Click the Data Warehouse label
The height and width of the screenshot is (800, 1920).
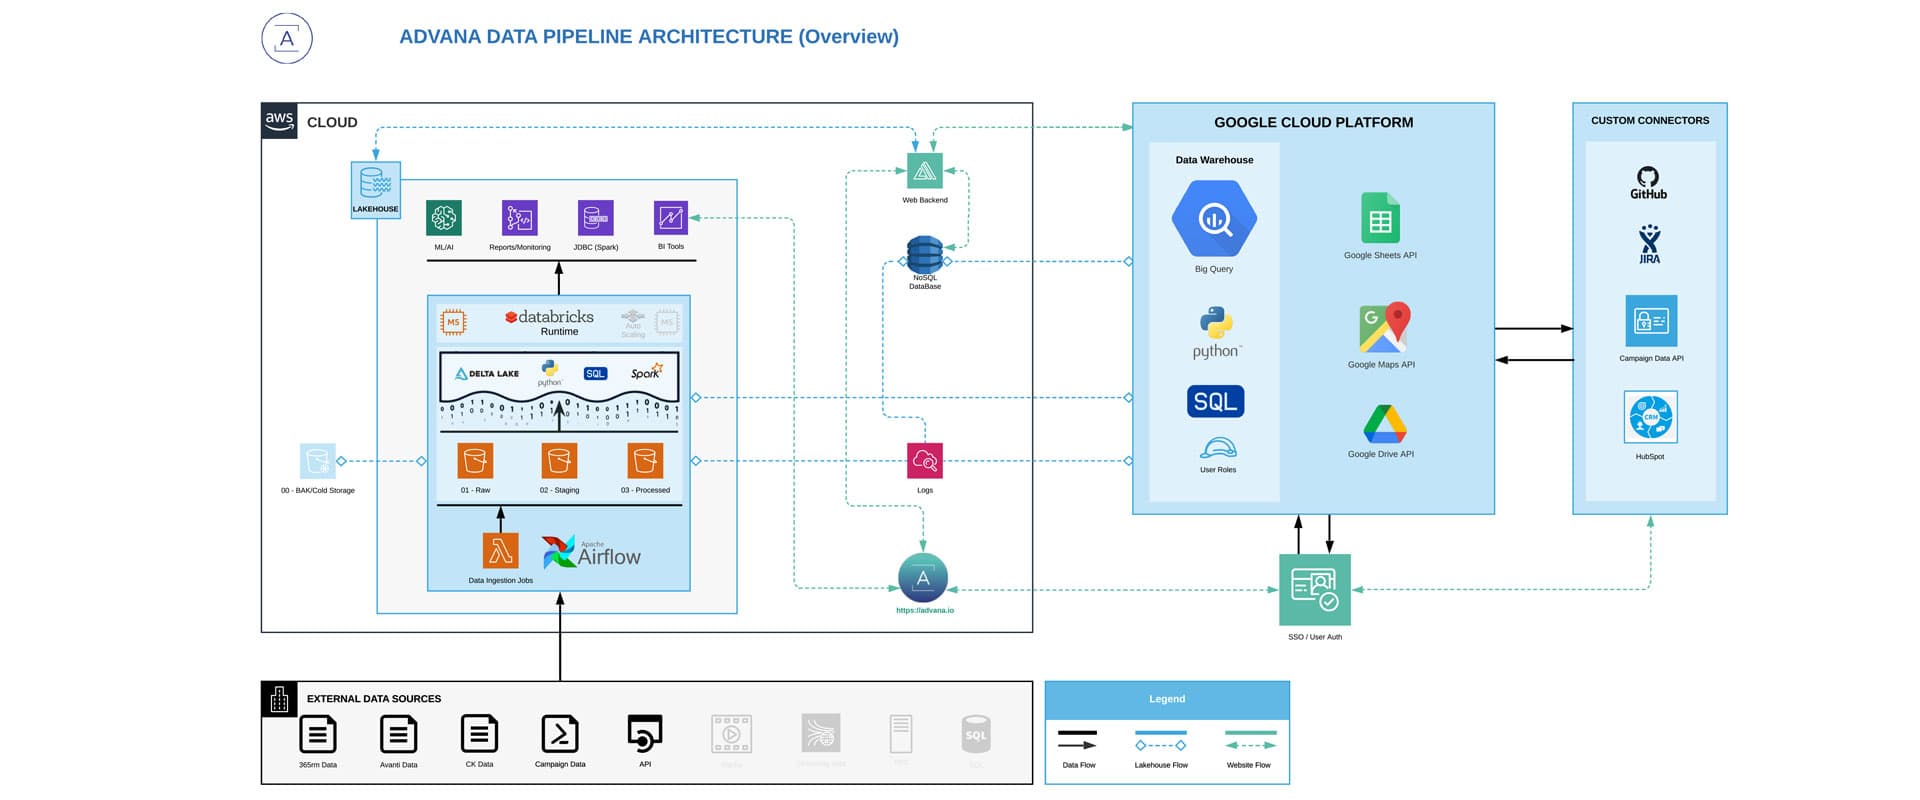coord(1214,160)
